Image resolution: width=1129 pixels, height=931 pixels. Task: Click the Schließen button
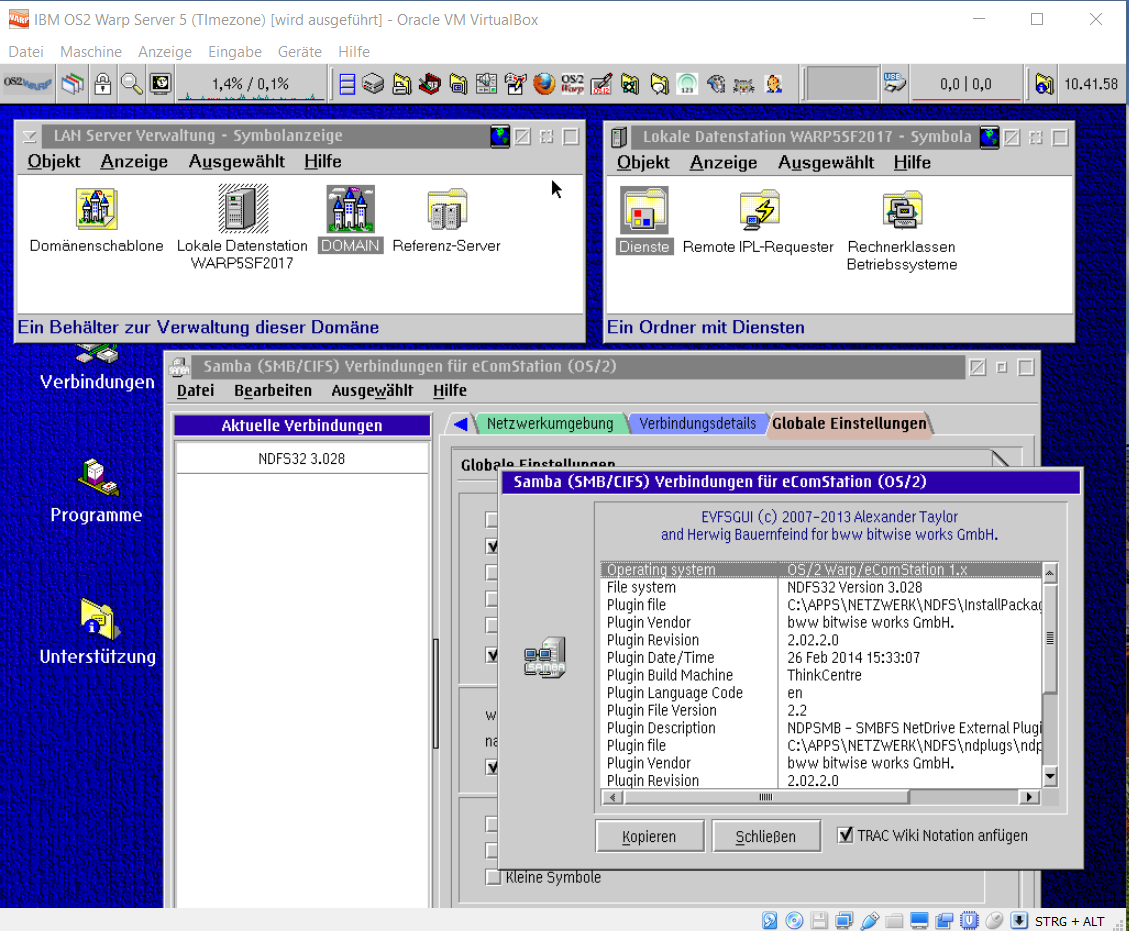[x=765, y=837]
